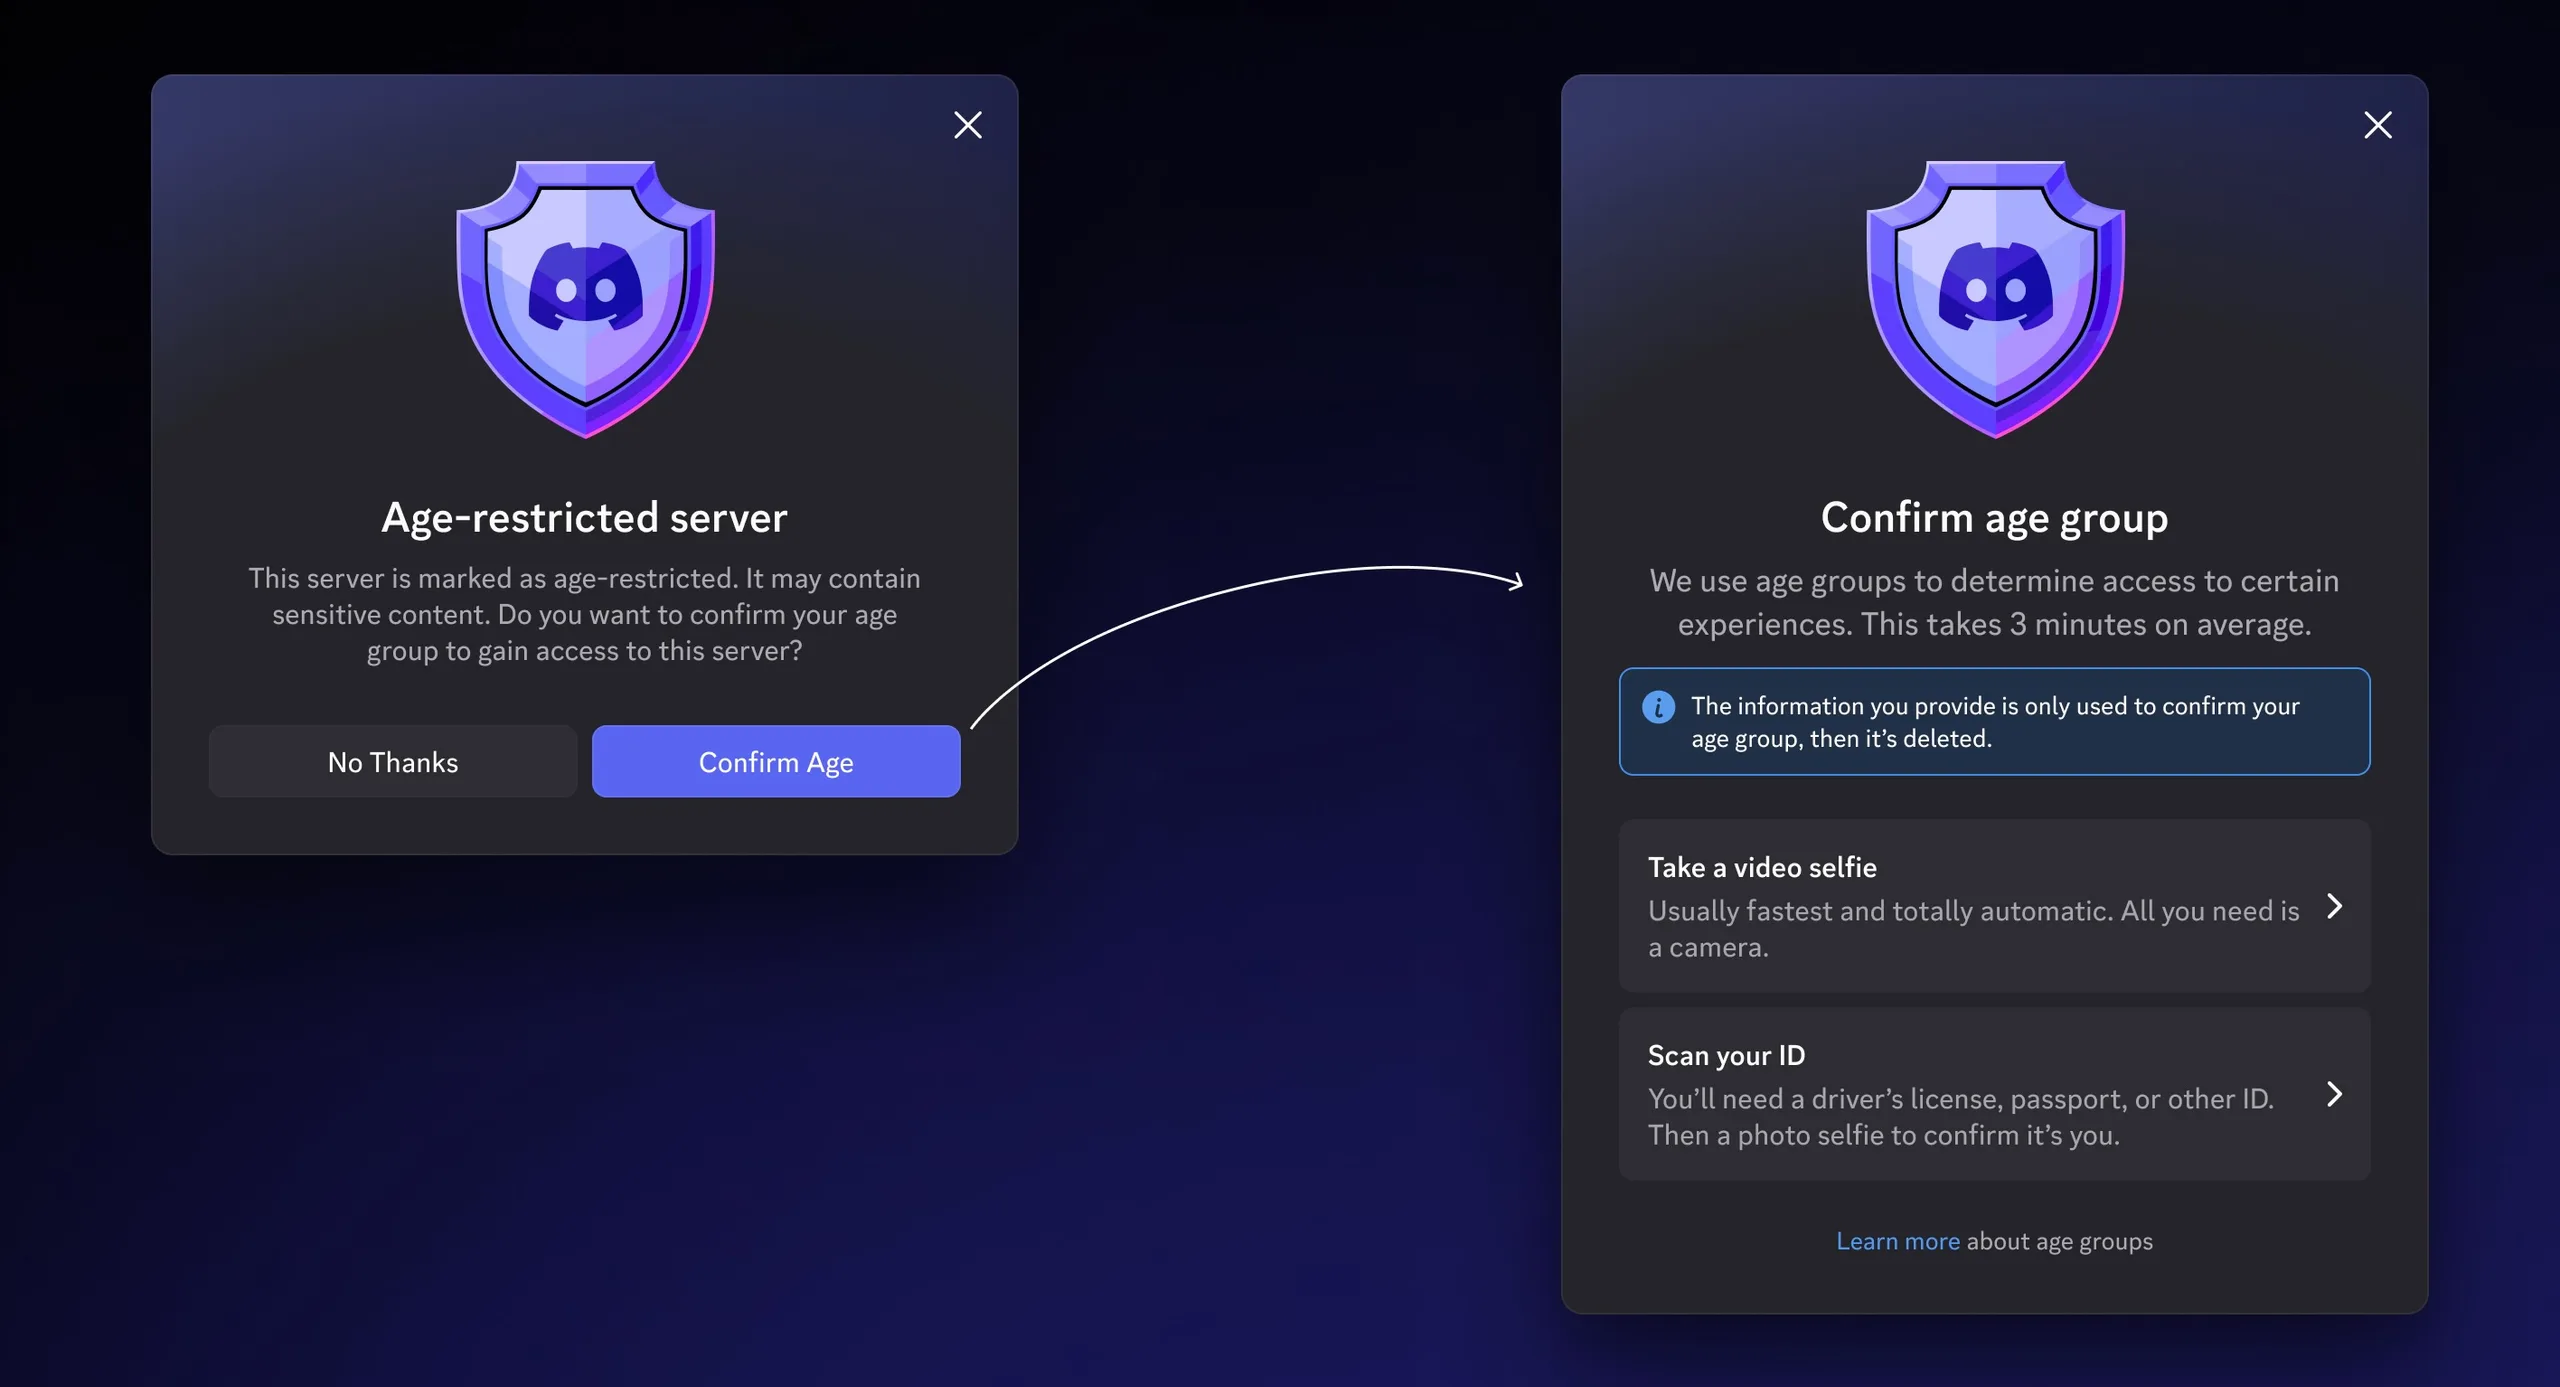Screen dimensions: 2560x1387
Task: Click the Take a video selfie heading text
Action: coord(1762,867)
